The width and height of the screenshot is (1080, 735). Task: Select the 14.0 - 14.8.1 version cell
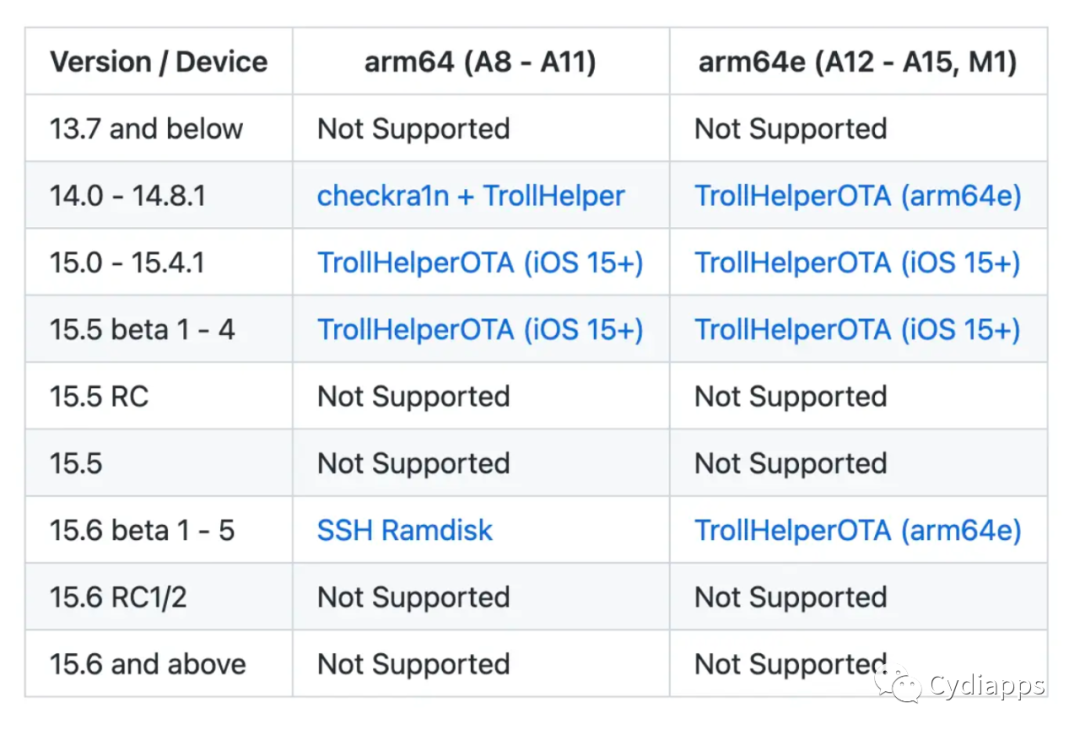click(x=158, y=196)
